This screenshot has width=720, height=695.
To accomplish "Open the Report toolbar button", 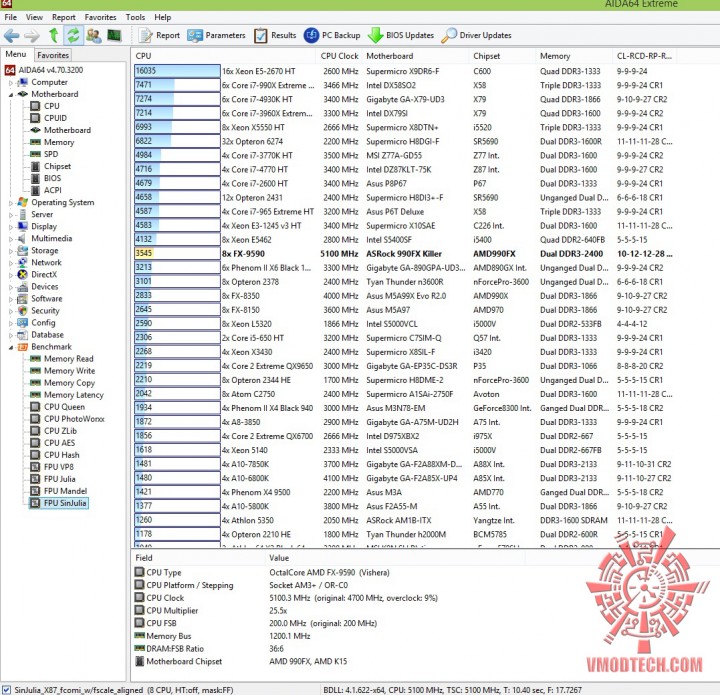I will (159, 35).
